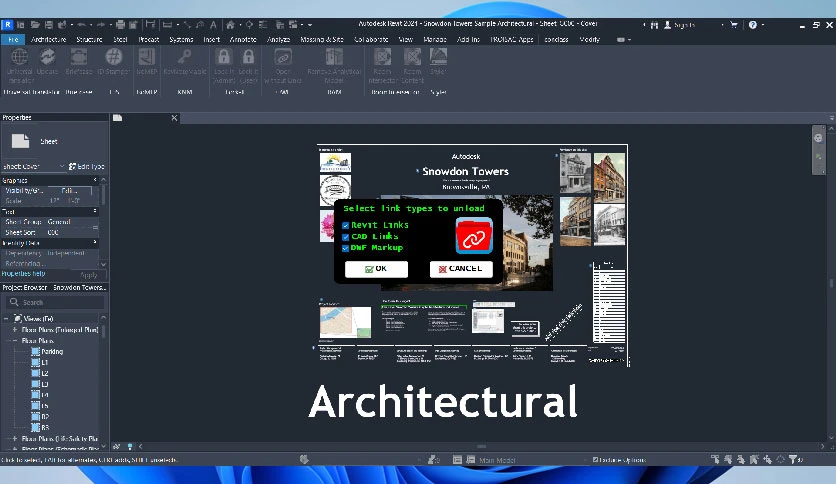Screen dimensions: 836x484
Task: Uncheck the CAD Links checkbox
Action: click(x=345, y=237)
